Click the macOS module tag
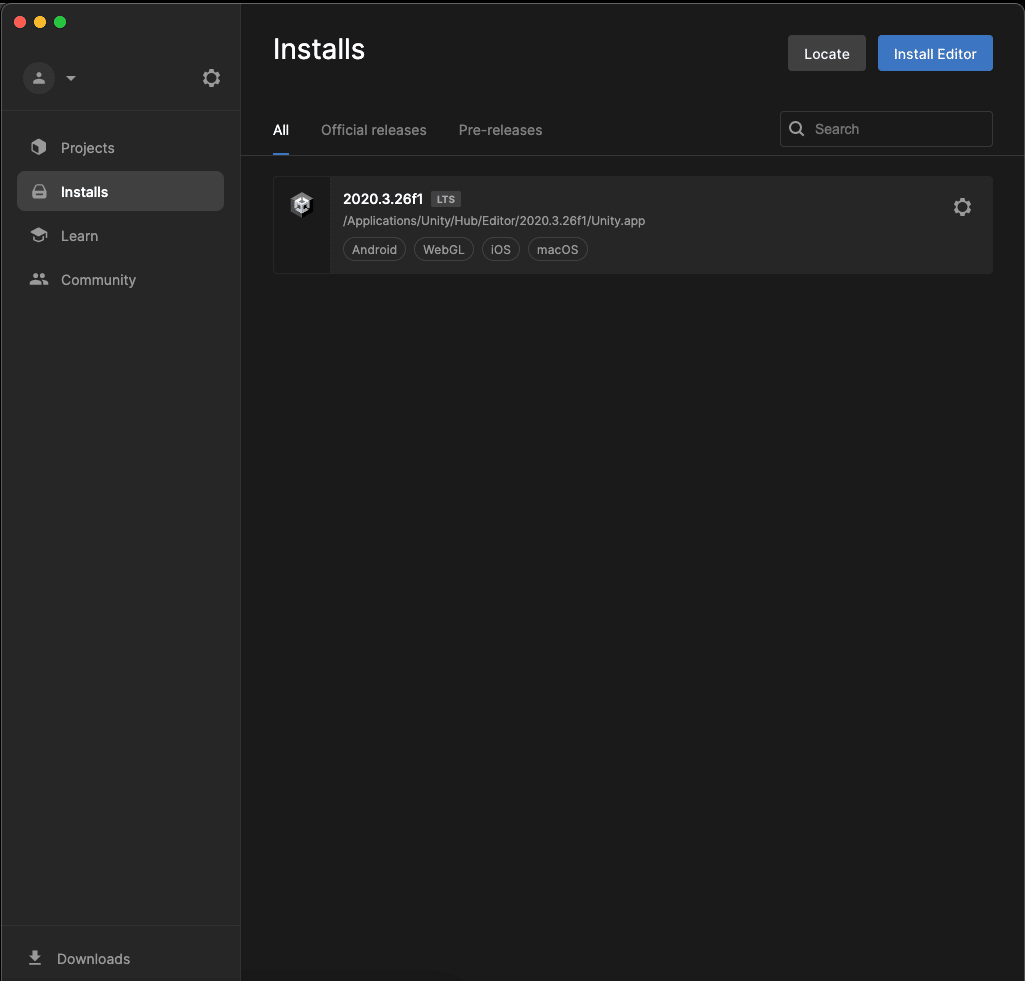 [x=558, y=250]
